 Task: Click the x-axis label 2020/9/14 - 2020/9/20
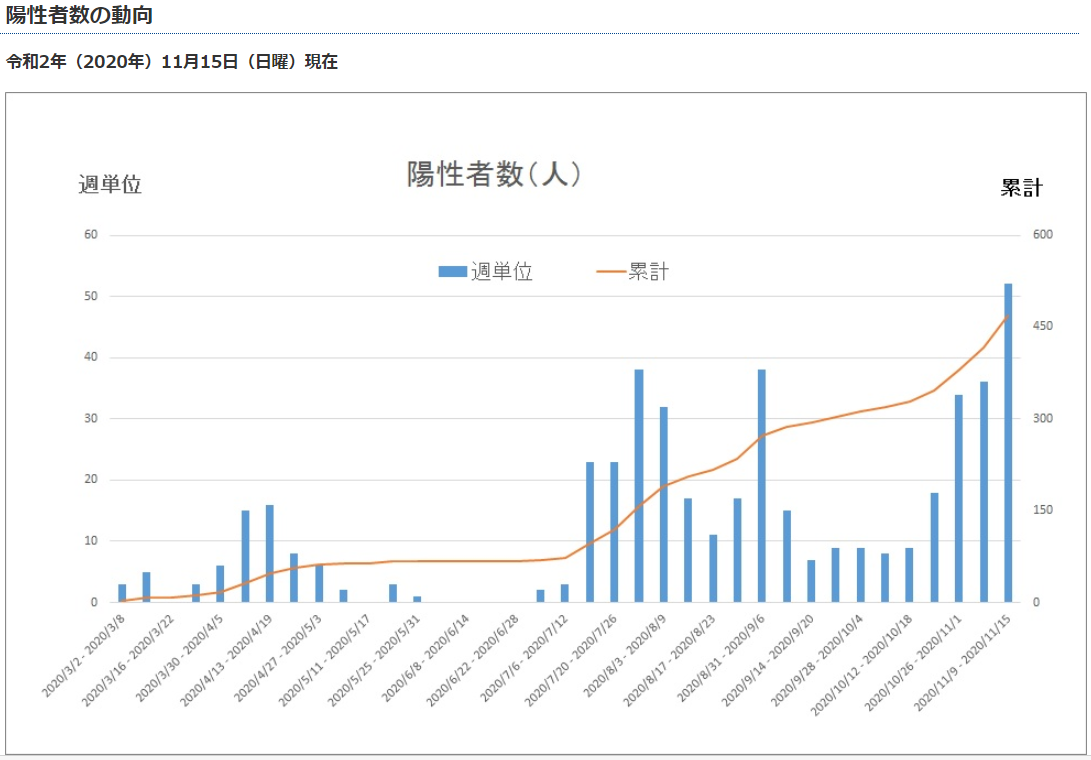click(769, 661)
